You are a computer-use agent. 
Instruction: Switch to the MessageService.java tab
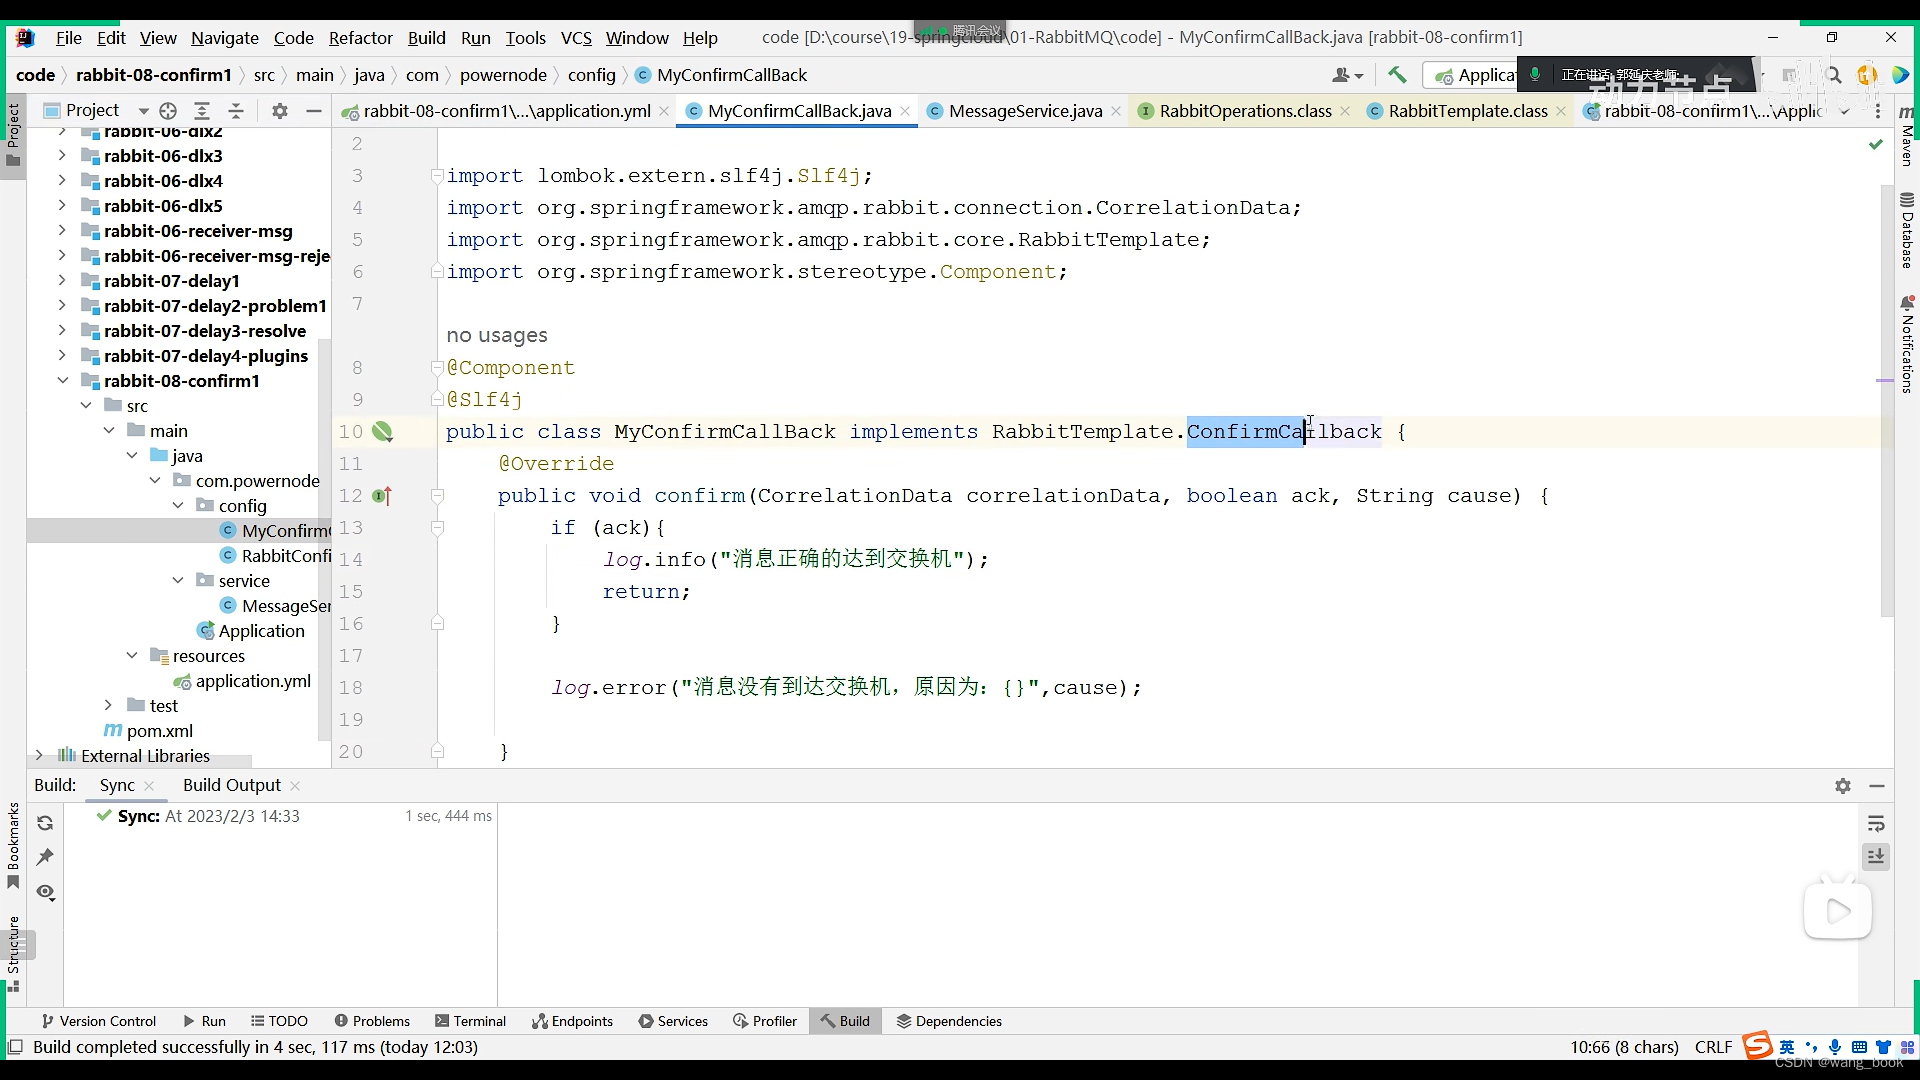pyautogui.click(x=1025, y=111)
